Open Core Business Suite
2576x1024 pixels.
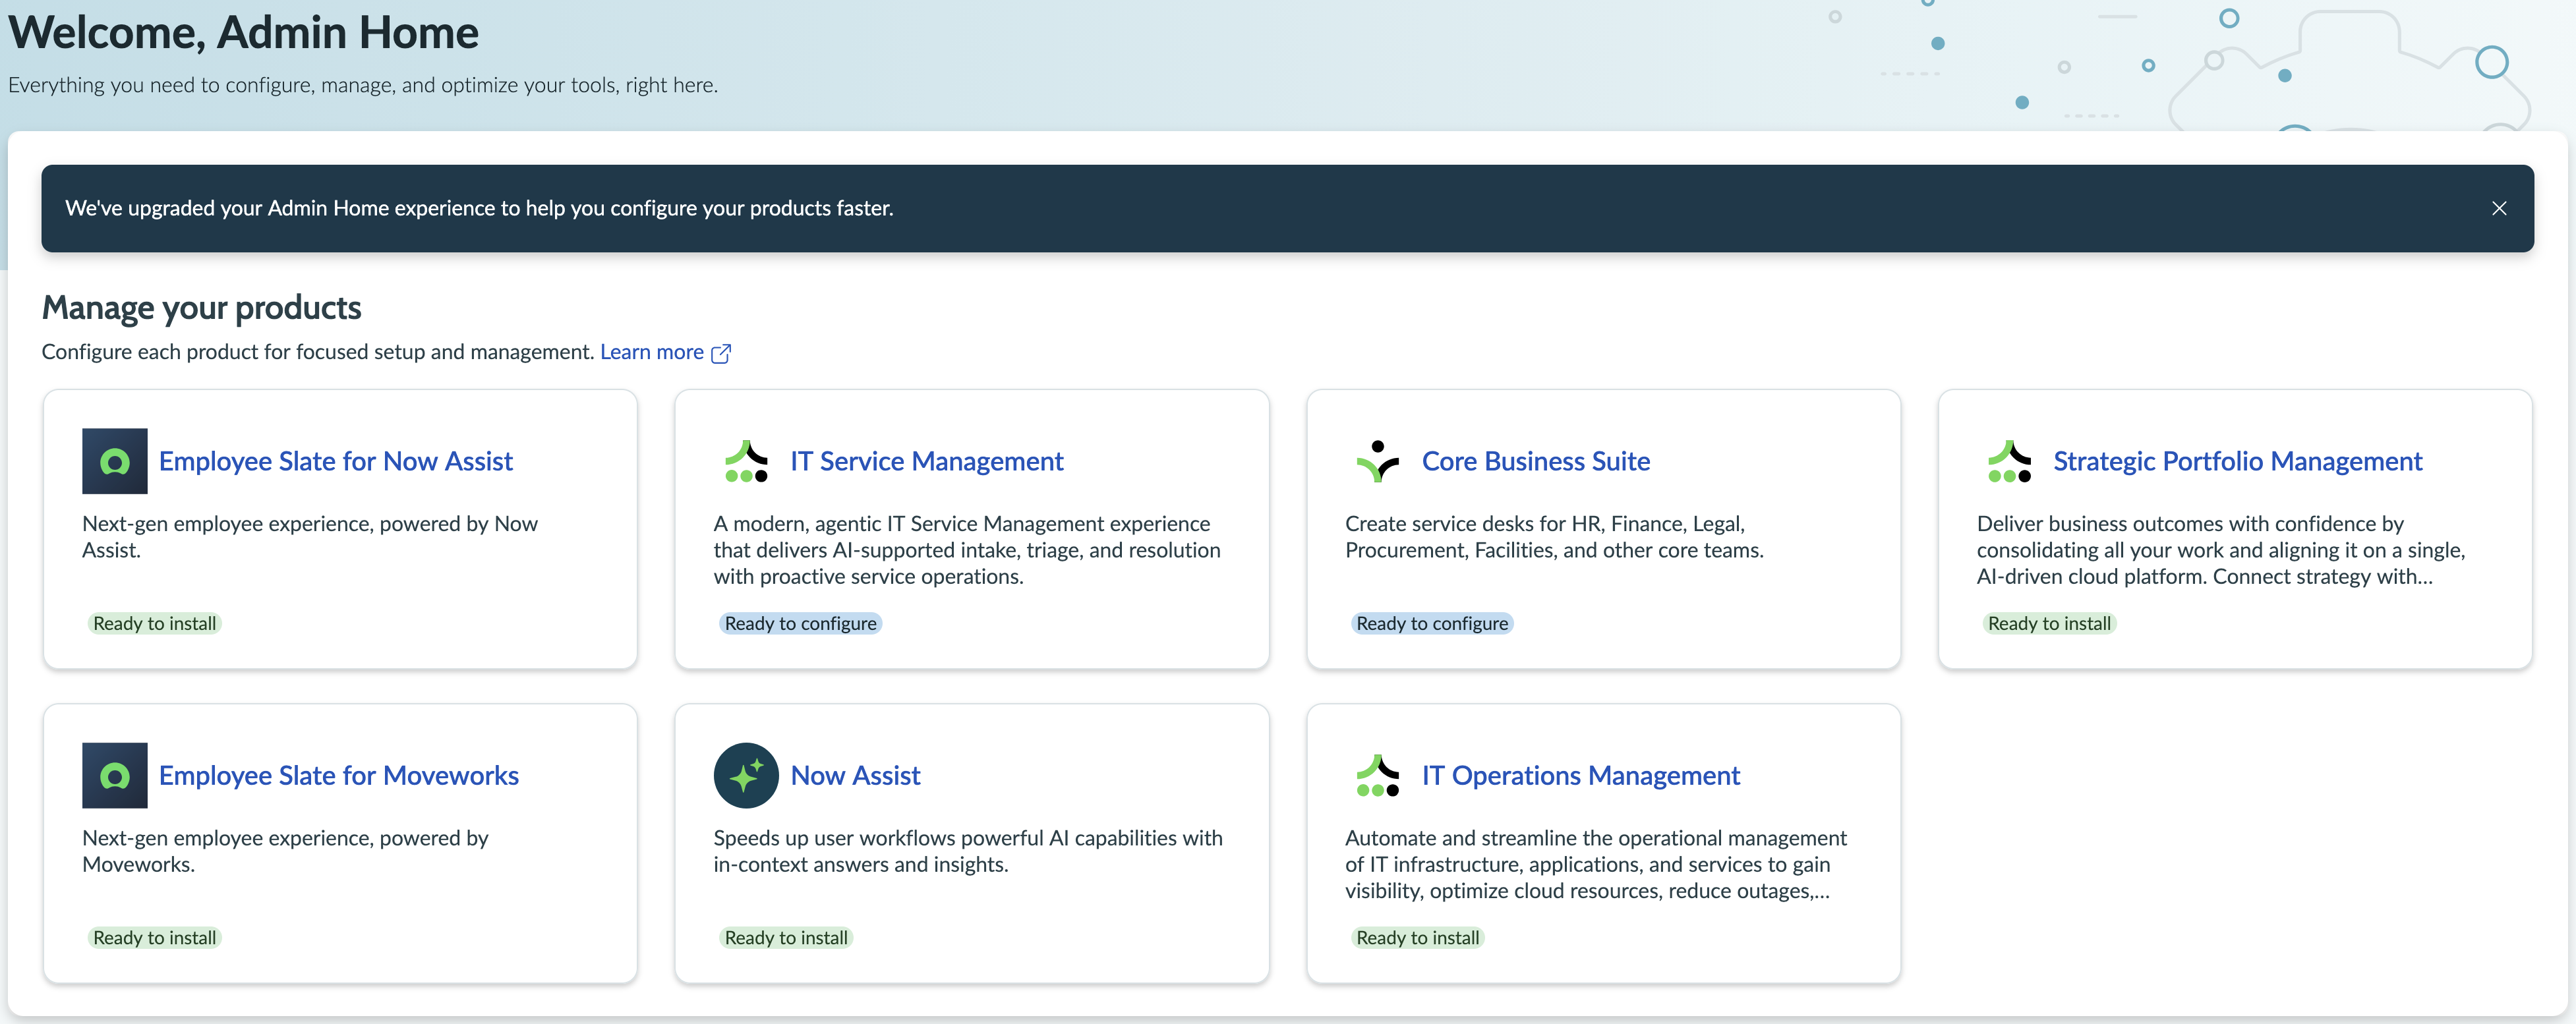pyautogui.click(x=1536, y=461)
